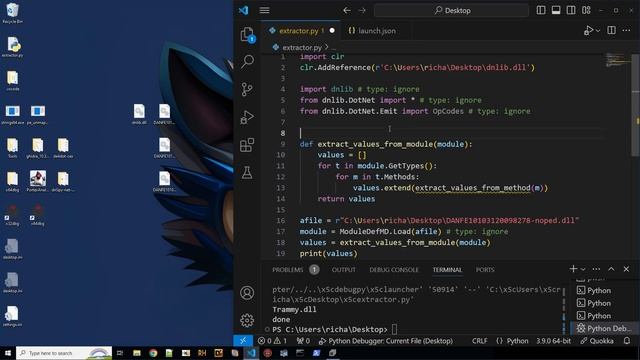Open the Windows Start menu

[8, 353]
